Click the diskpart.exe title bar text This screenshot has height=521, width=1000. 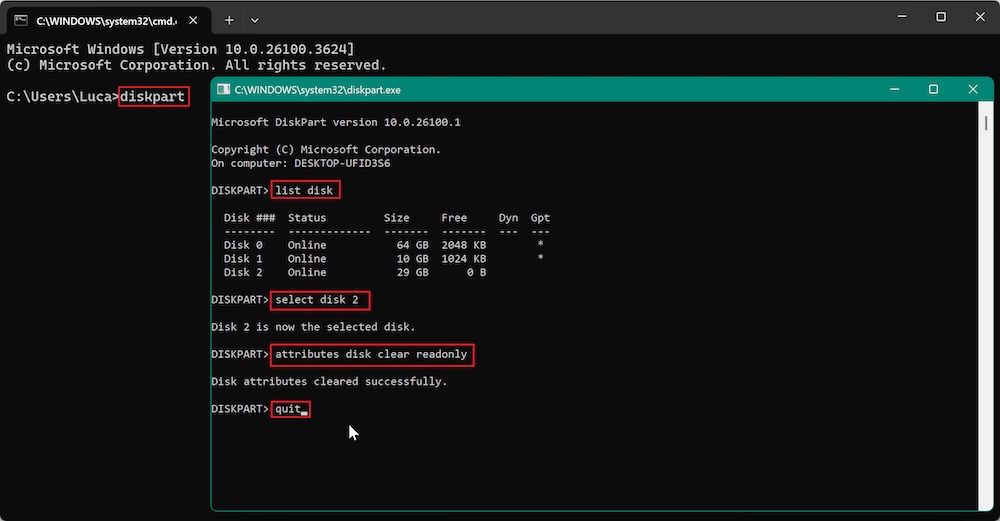click(x=317, y=90)
